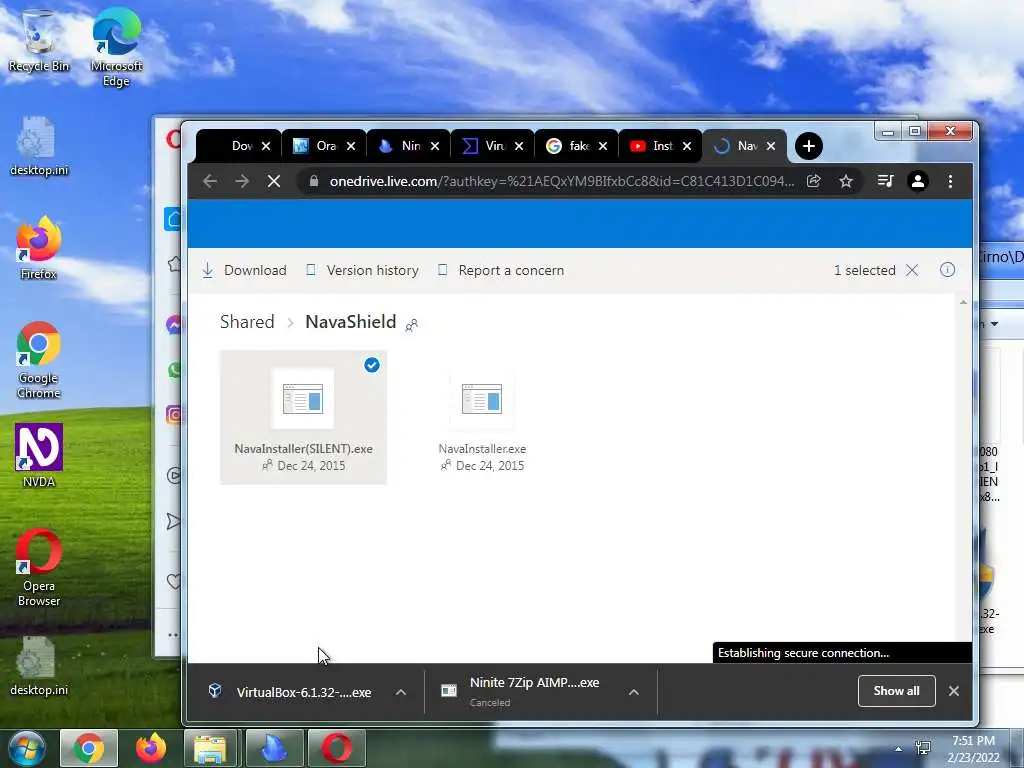The height and width of the screenshot is (768, 1024).
Task: Close the downloads shelf
Action: point(953,691)
